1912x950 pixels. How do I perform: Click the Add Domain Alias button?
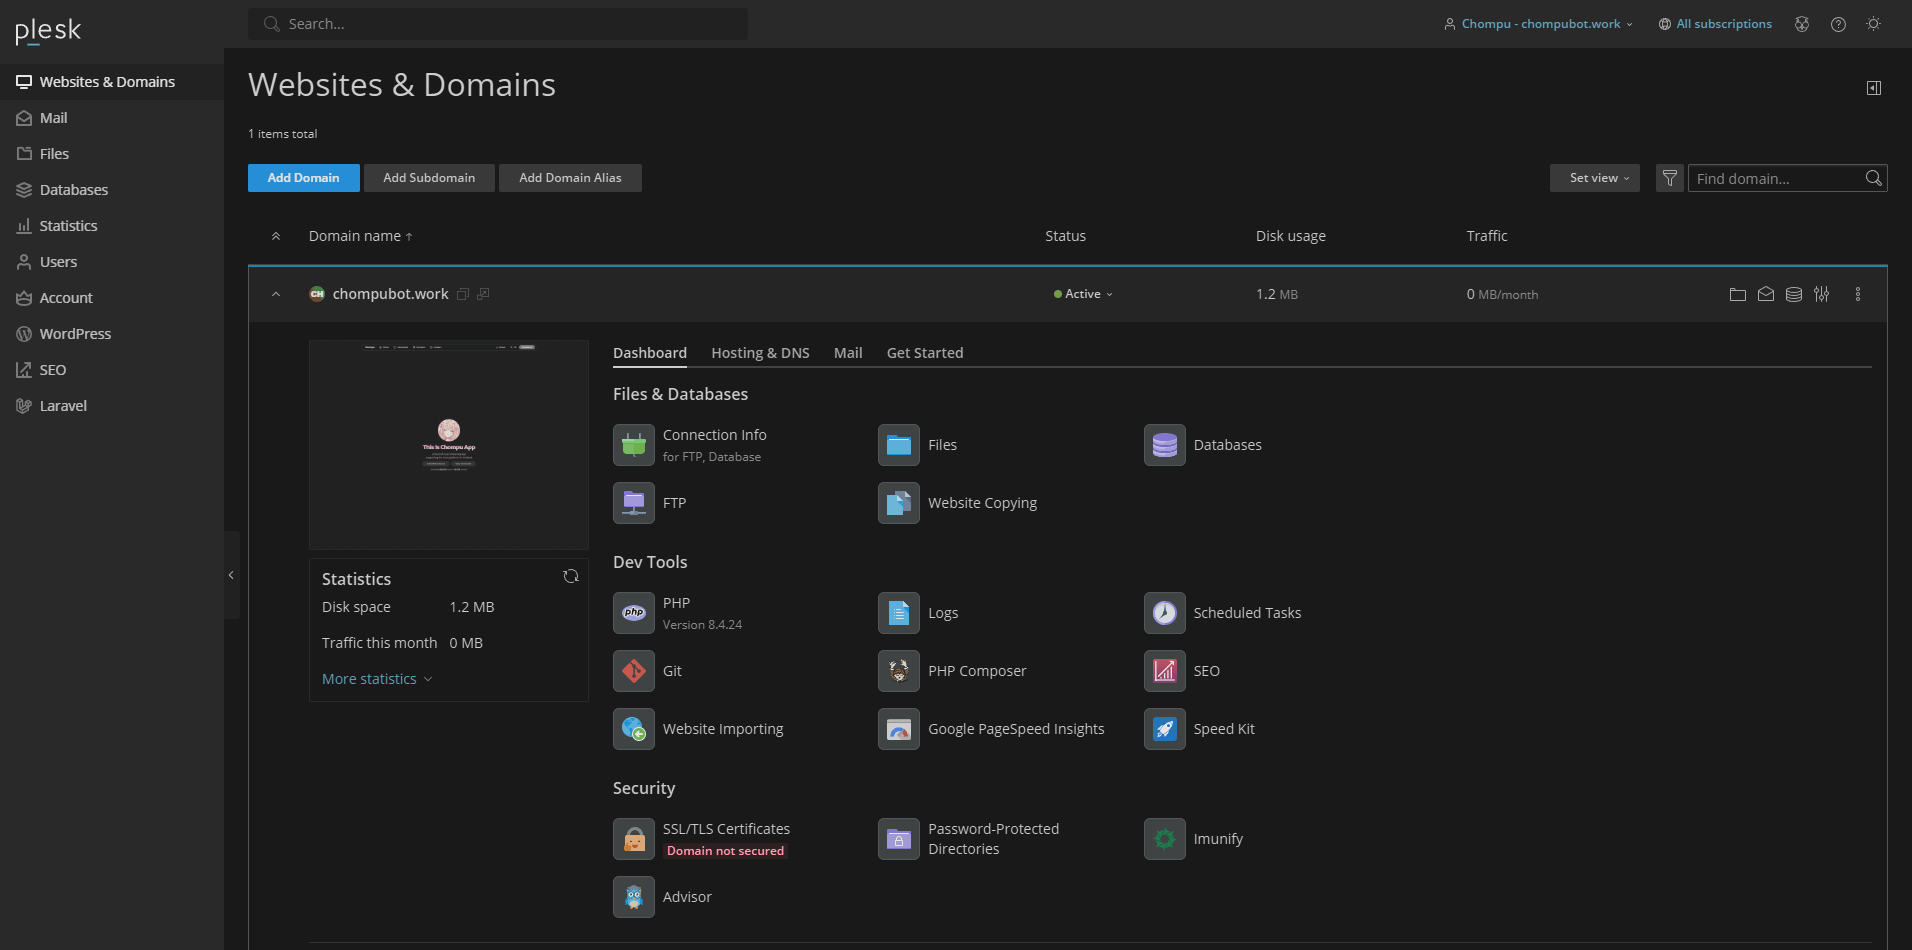(x=570, y=178)
